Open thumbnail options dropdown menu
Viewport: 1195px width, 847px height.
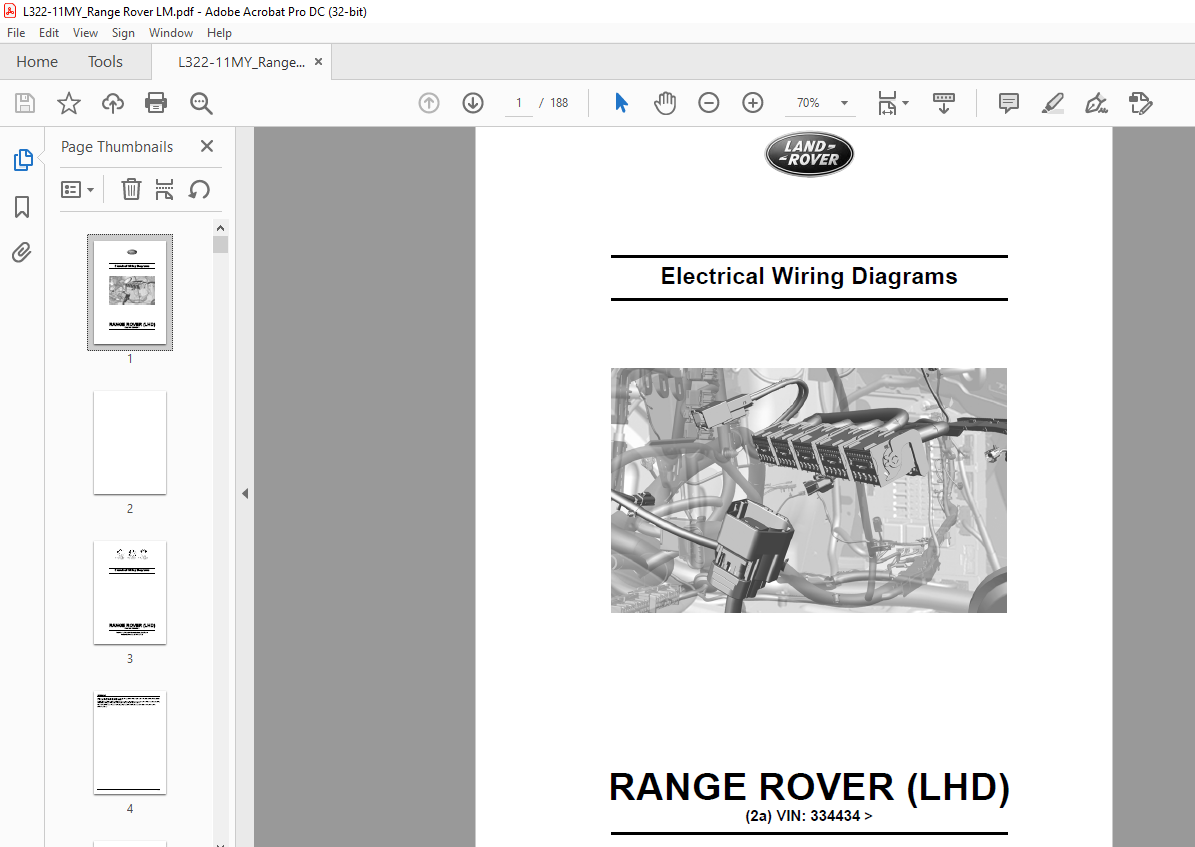point(77,189)
